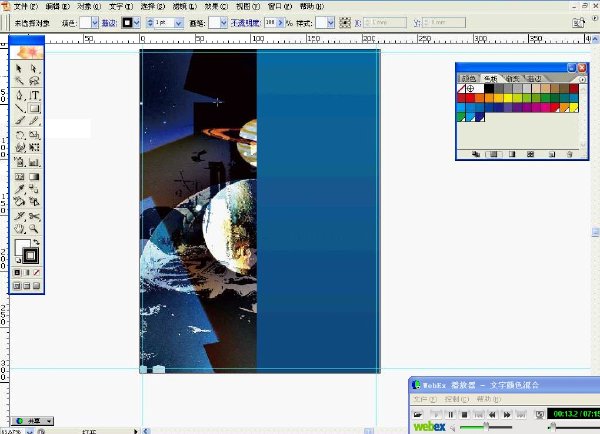Bring the white fill box to the front
This screenshot has height=434, width=600.
click(21, 246)
